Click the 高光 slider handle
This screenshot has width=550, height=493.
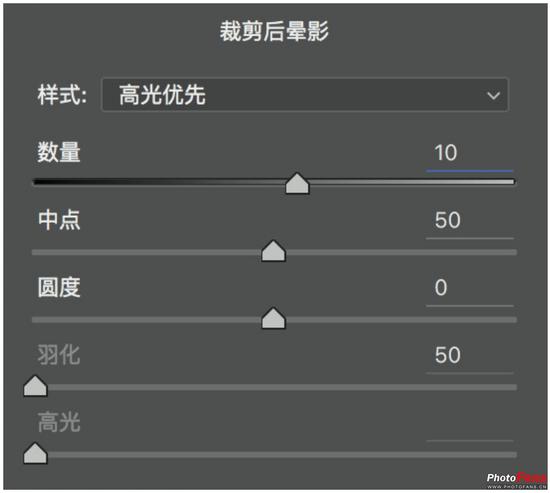coord(35,453)
